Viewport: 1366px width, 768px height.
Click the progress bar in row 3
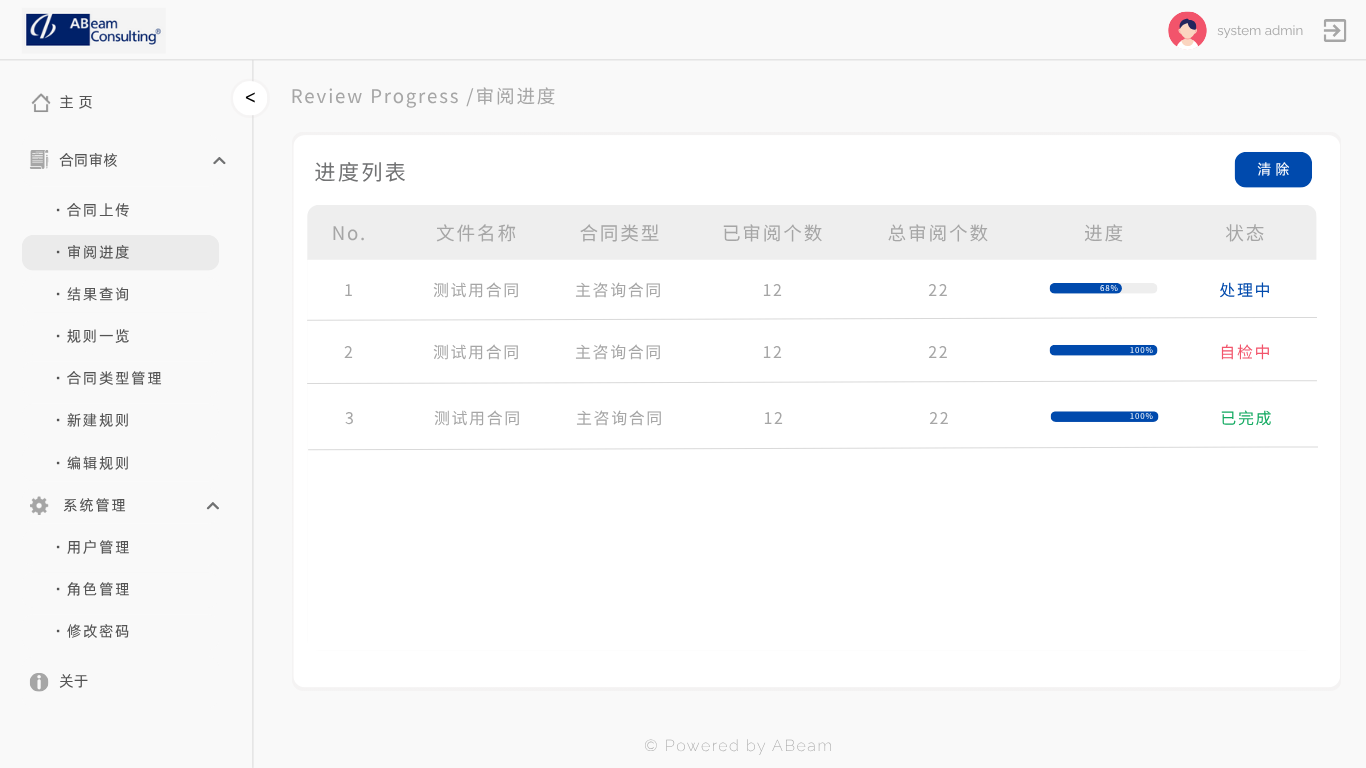(1104, 416)
